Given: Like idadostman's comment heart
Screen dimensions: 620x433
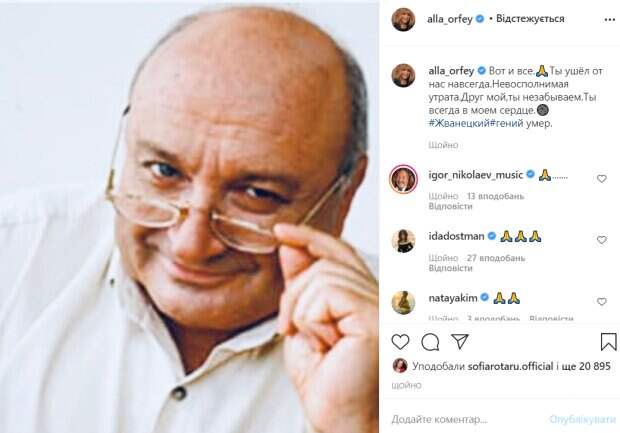Looking at the screenshot, I should [601, 240].
